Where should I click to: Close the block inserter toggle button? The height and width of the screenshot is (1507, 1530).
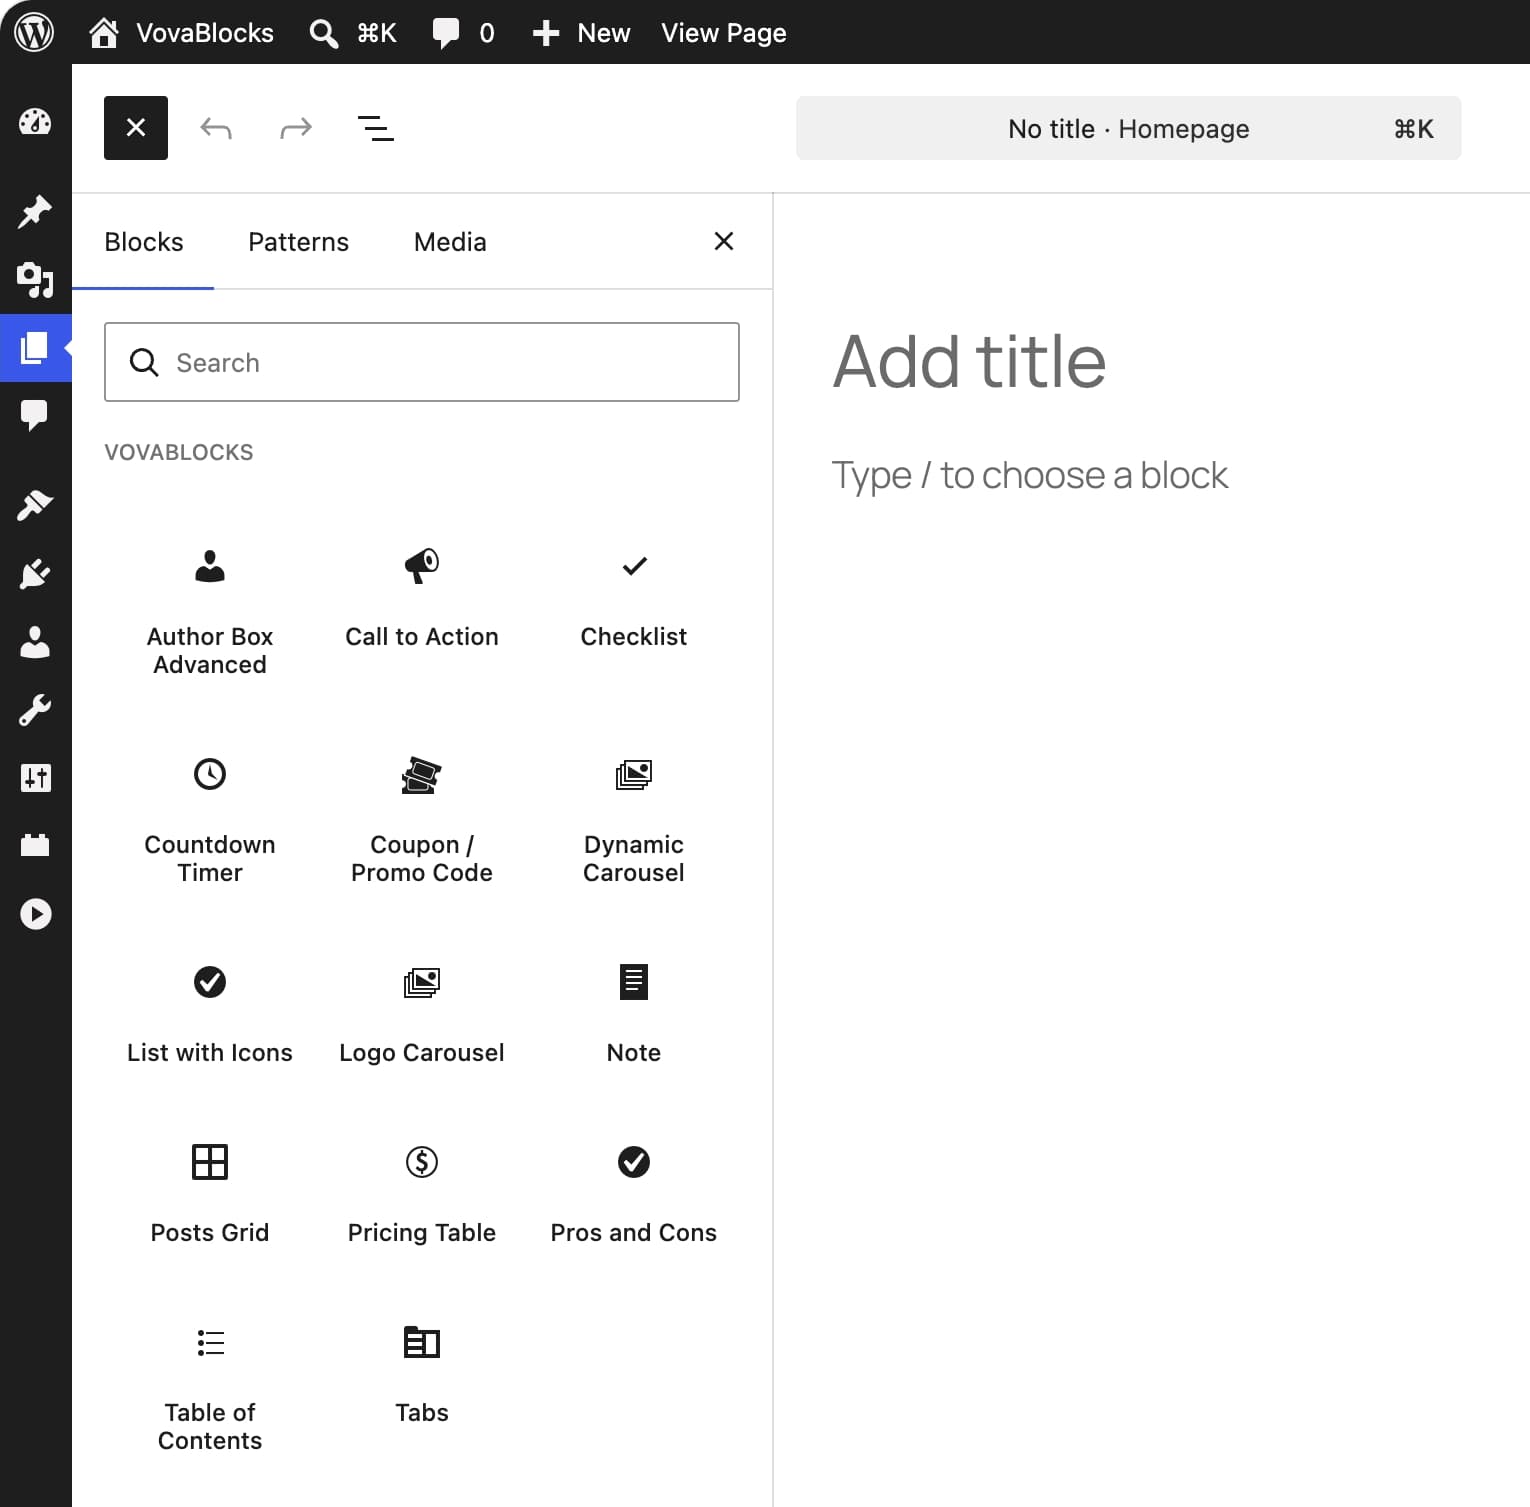(136, 128)
